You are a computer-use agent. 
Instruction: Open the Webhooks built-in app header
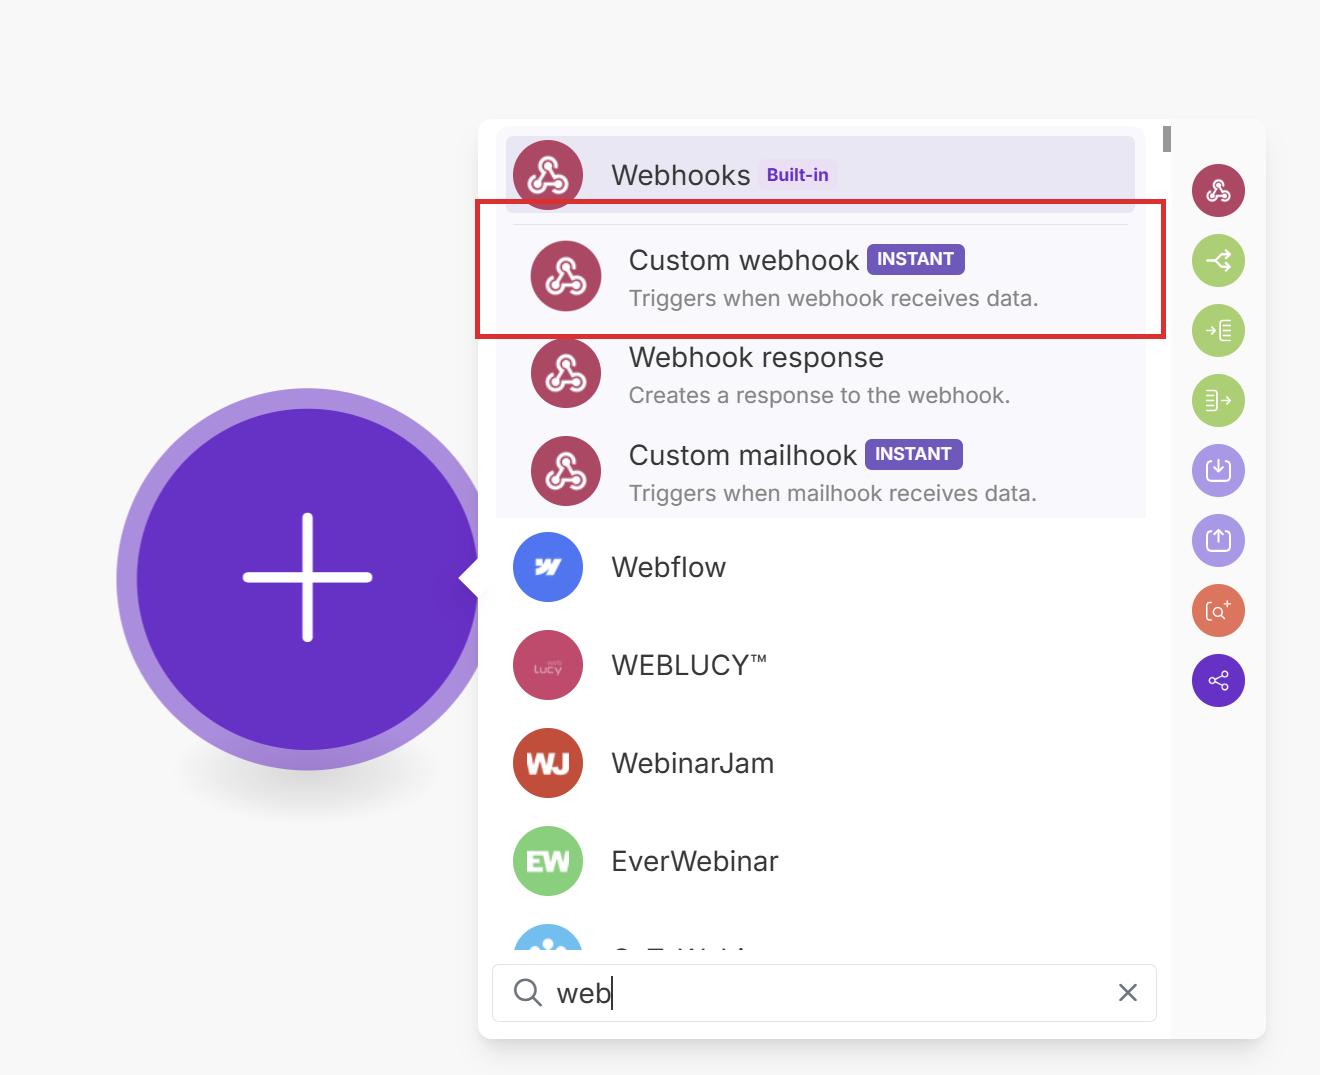click(x=820, y=175)
